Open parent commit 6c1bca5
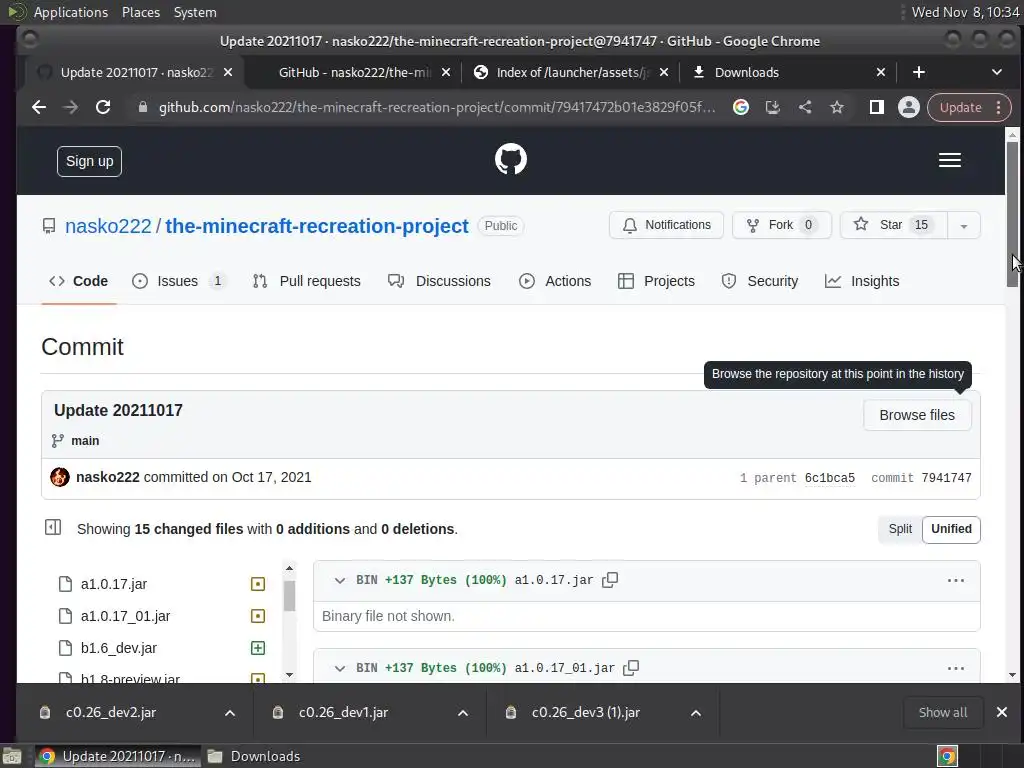 [x=829, y=478]
